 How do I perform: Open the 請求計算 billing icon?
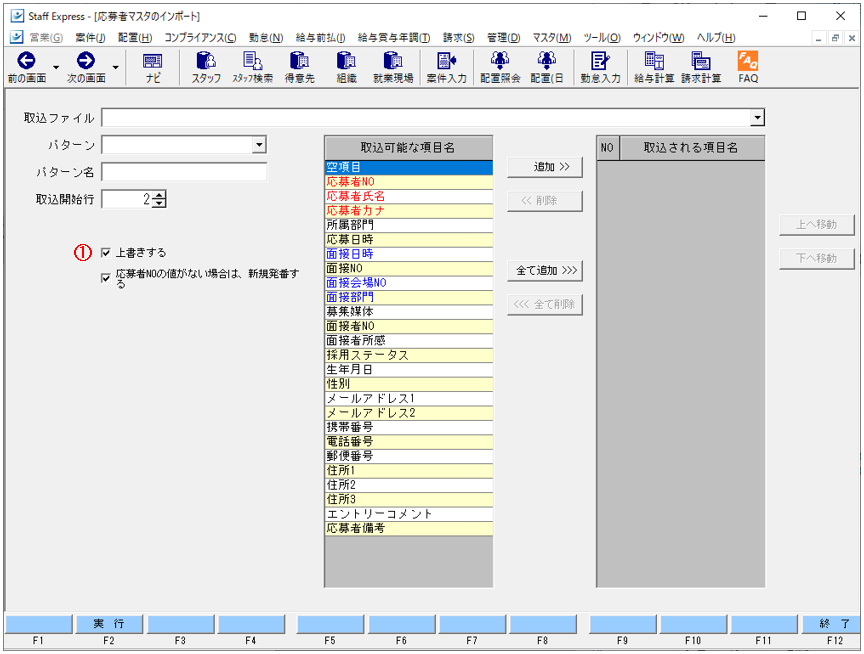(701, 67)
